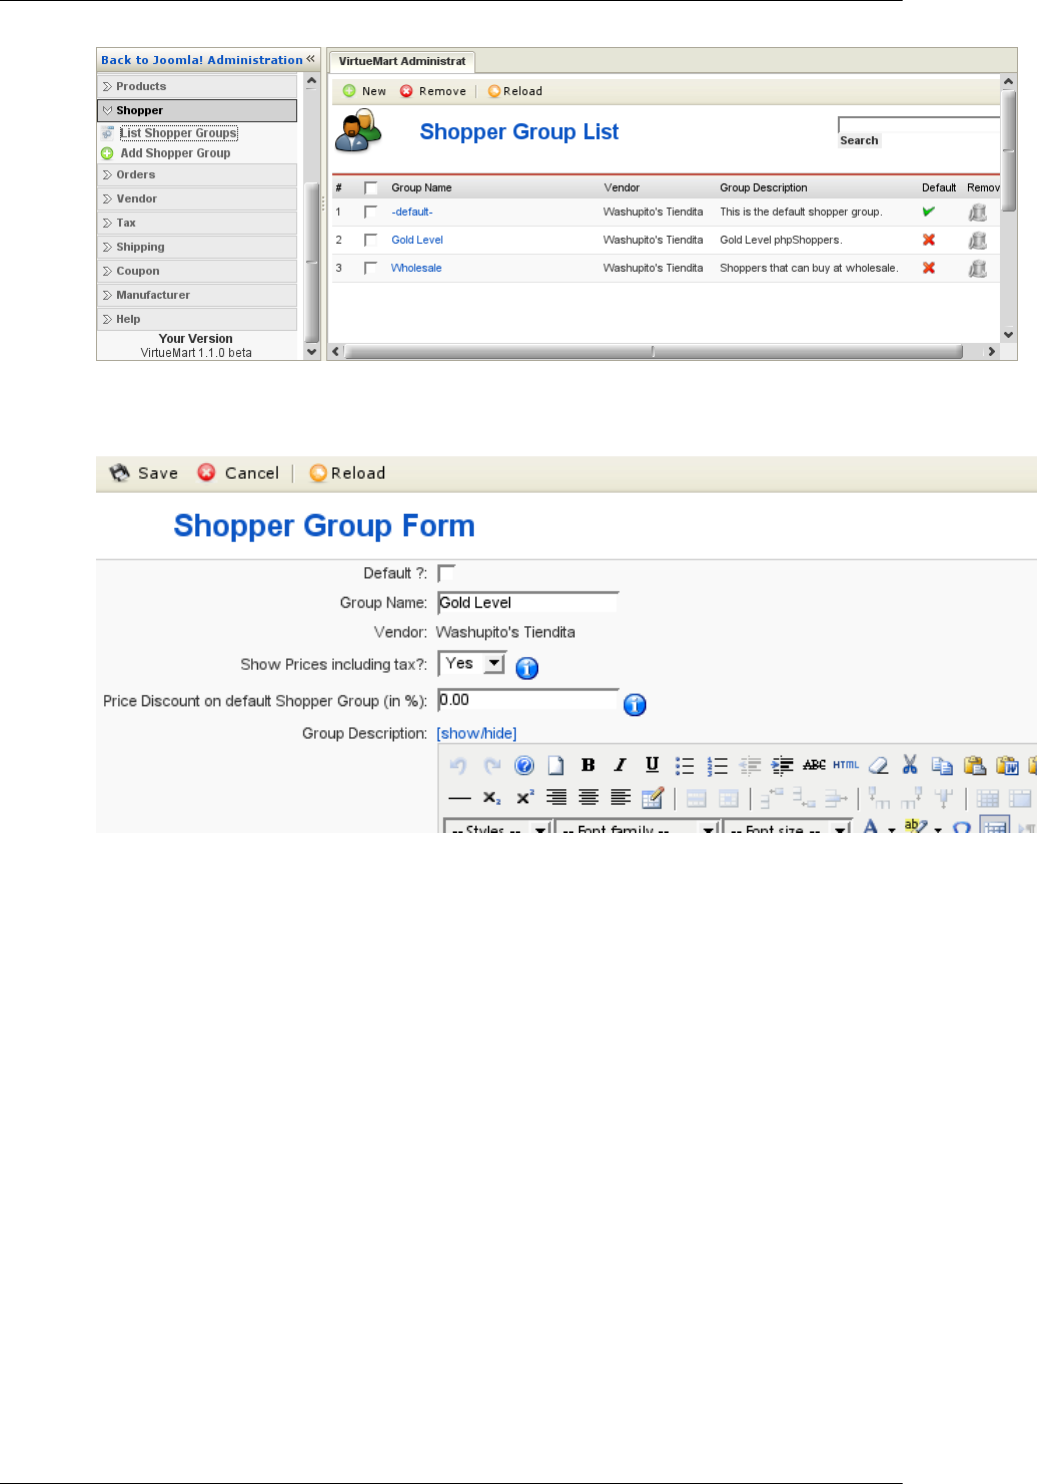Open Add Shopper Group menu item
Viewport: 1037px width, 1484px height.
(175, 153)
